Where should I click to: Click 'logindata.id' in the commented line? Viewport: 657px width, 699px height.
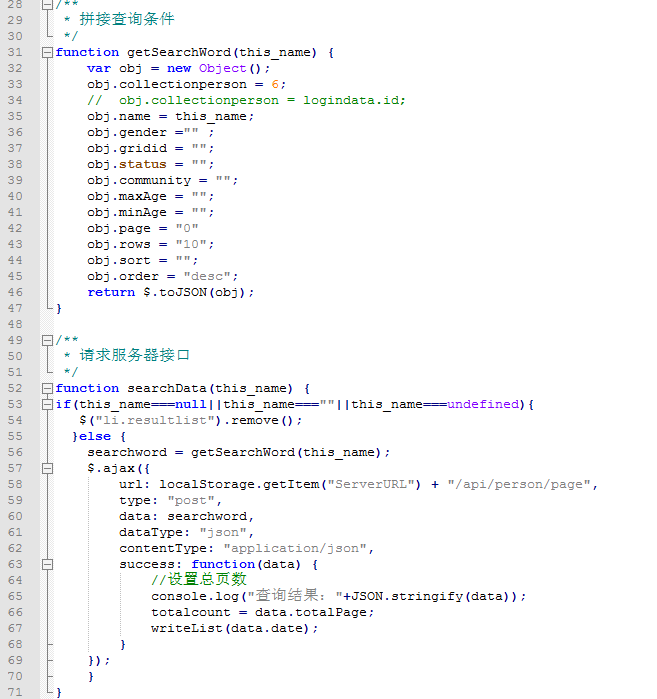pyautogui.click(x=352, y=100)
